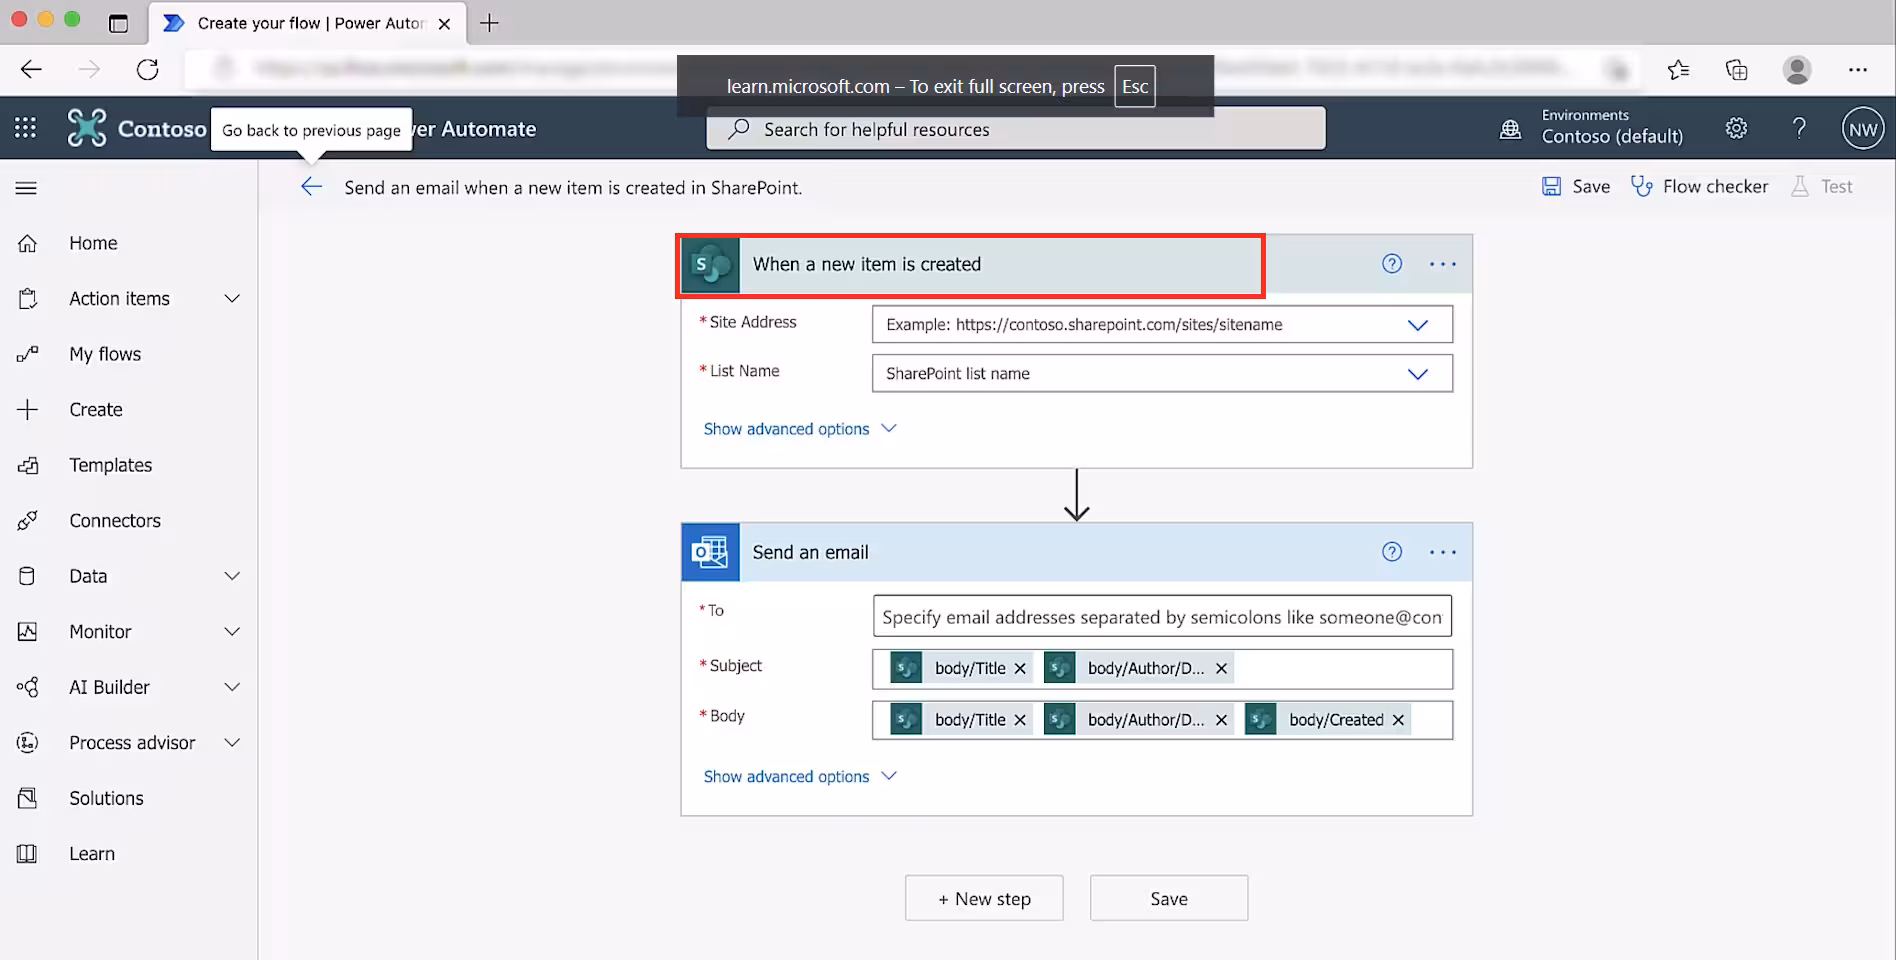Open help for Send an email step
Viewport: 1896px width, 960px height.
(1392, 552)
